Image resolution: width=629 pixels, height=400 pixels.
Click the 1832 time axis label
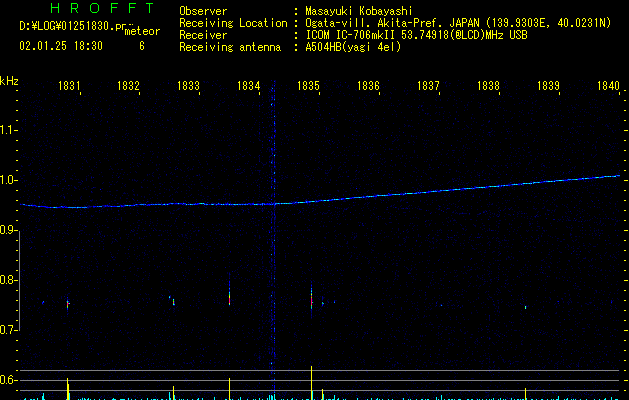(x=128, y=86)
